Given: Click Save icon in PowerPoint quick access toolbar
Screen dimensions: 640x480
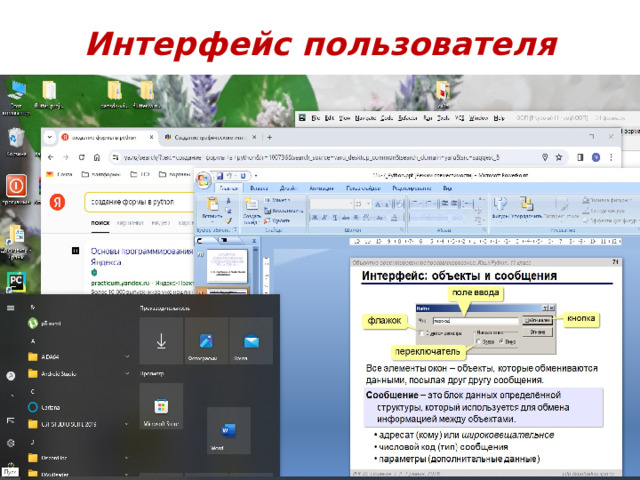Looking at the screenshot, I should point(220,176).
